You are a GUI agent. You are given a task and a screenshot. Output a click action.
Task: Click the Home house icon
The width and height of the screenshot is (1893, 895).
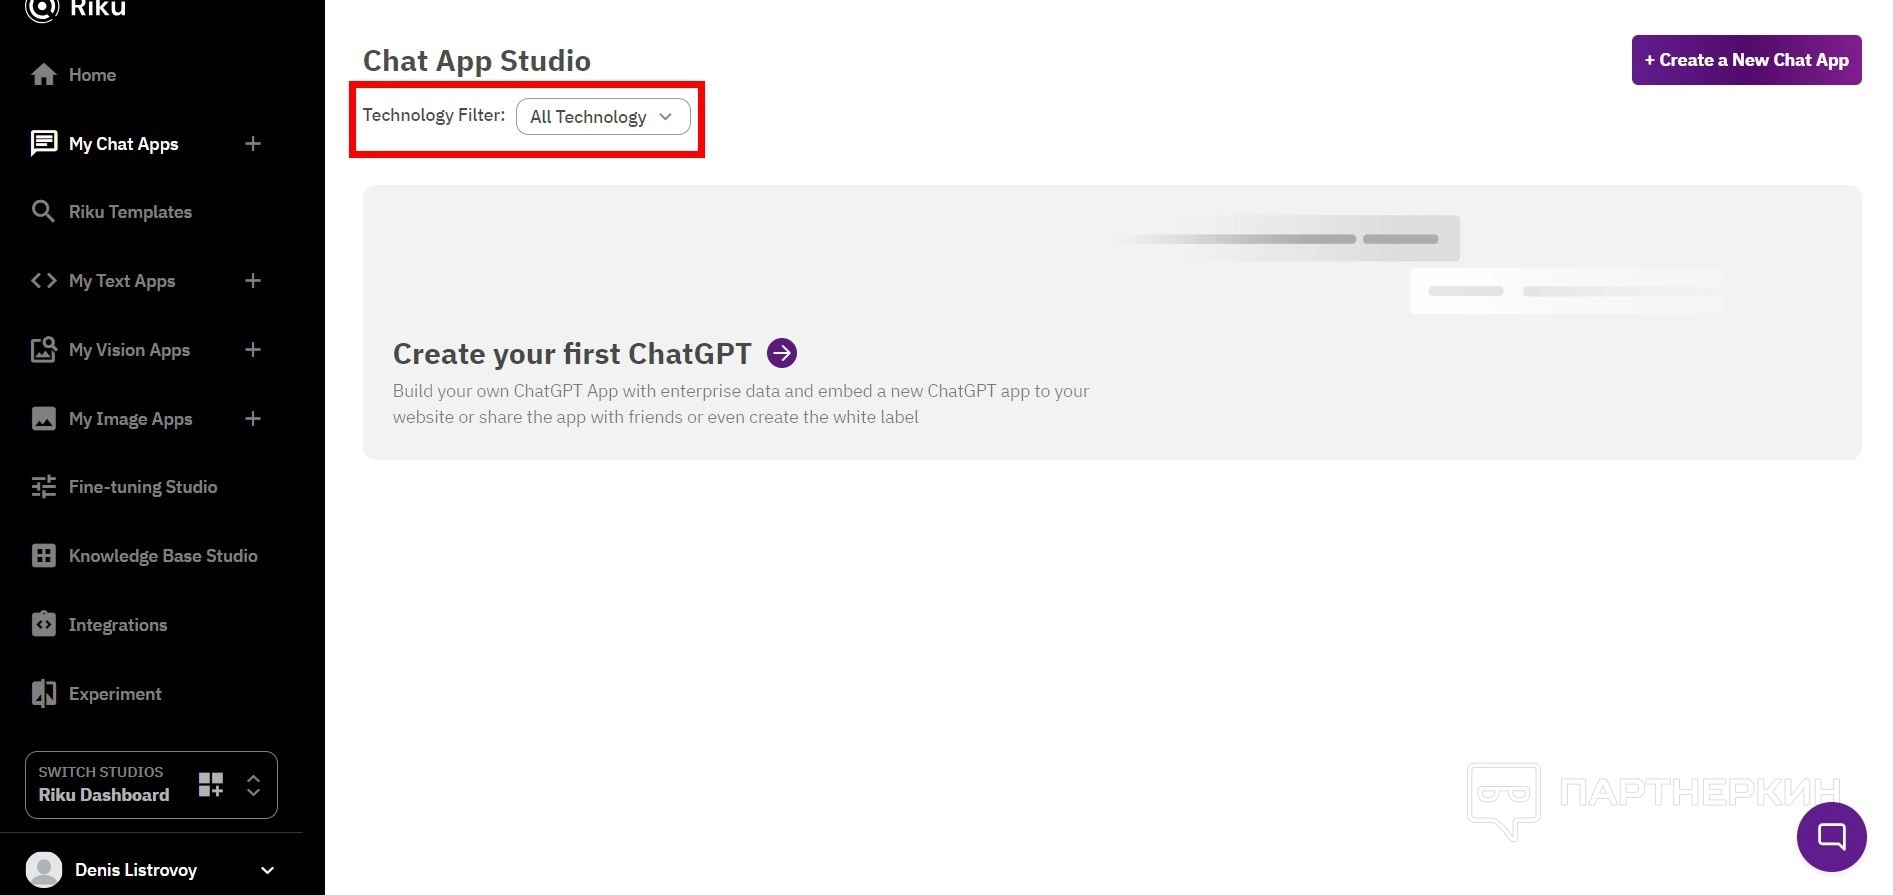43,75
